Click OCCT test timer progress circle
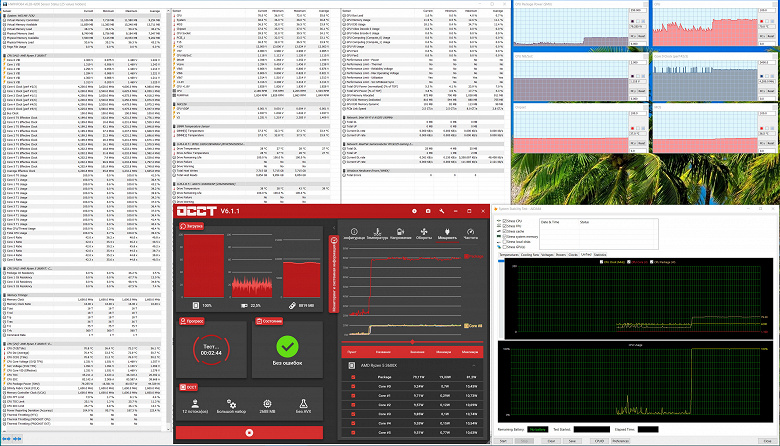This screenshot has height=446, width=780. coord(211,350)
